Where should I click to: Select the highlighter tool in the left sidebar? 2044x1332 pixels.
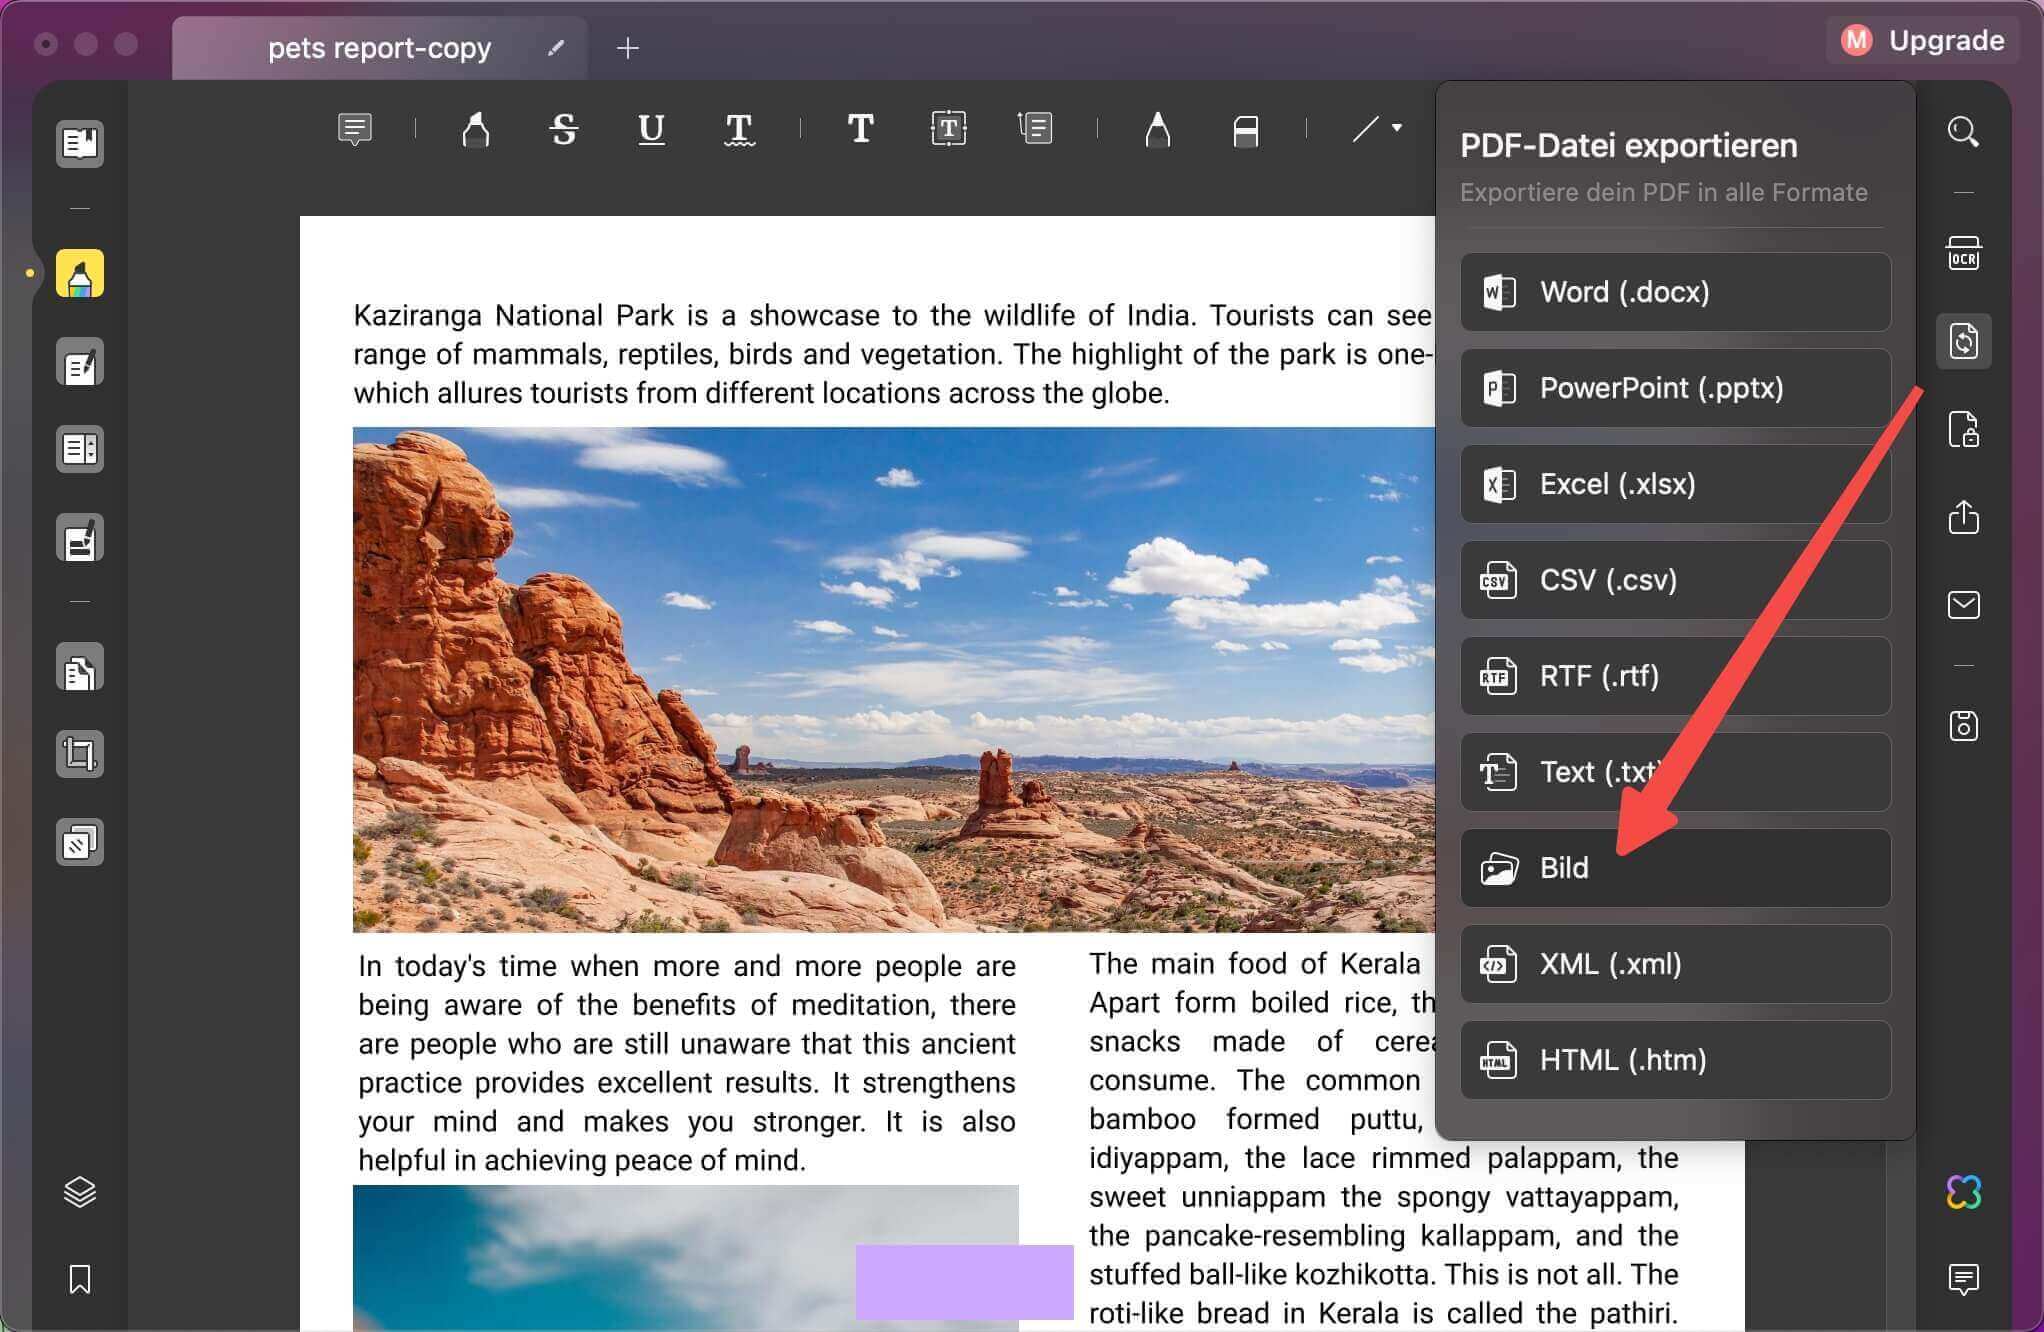click(79, 273)
